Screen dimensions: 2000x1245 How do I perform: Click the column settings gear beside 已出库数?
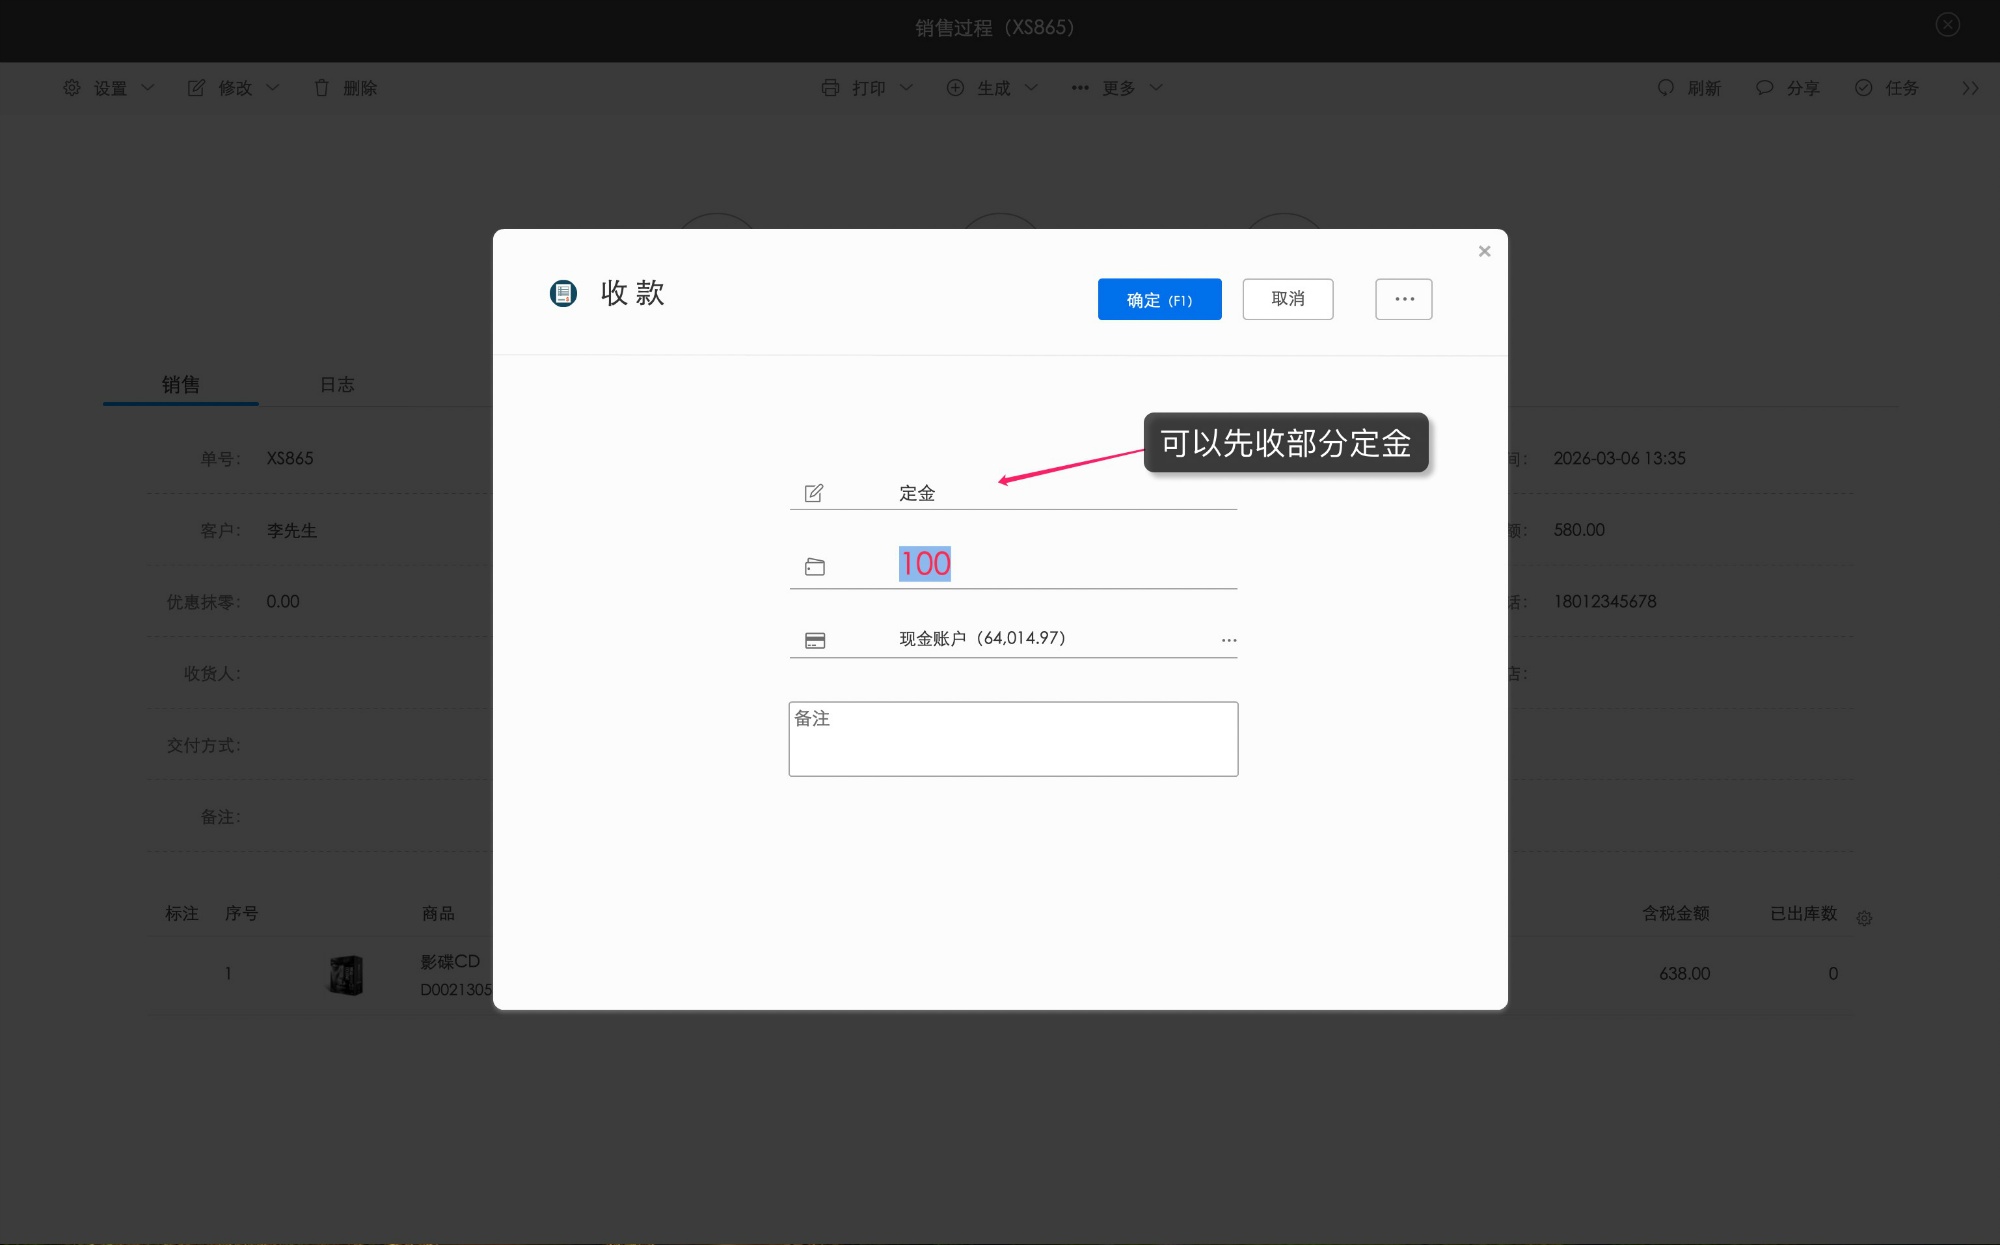(x=1864, y=917)
